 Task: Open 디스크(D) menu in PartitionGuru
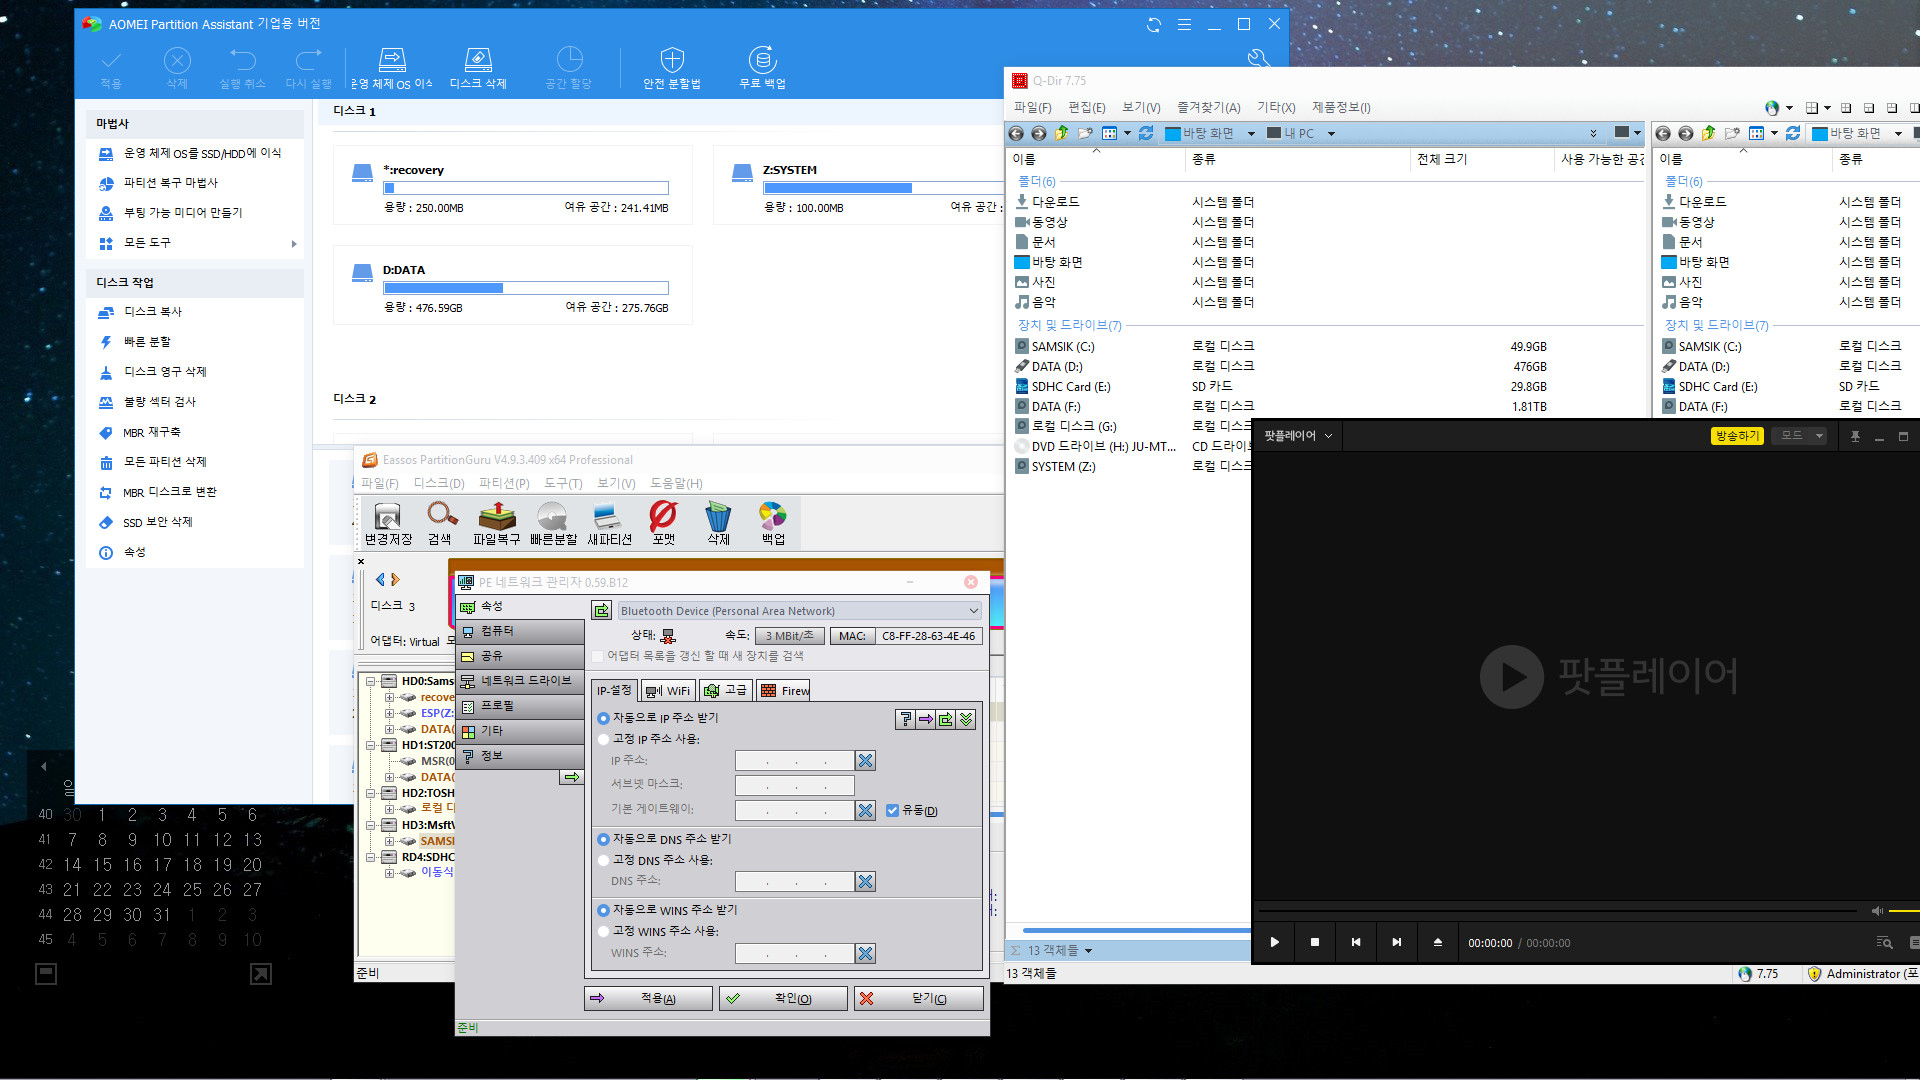tap(439, 483)
